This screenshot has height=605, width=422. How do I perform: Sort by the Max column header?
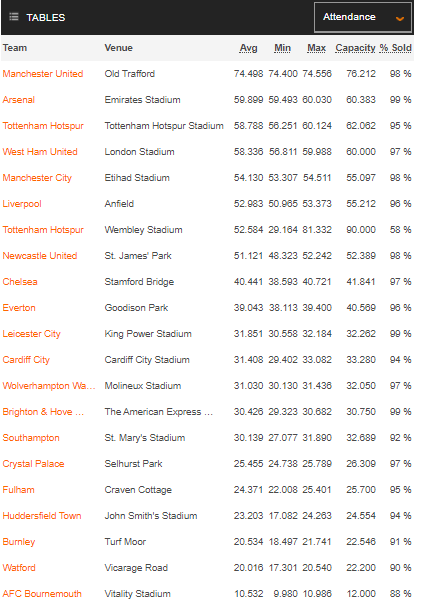point(316,48)
